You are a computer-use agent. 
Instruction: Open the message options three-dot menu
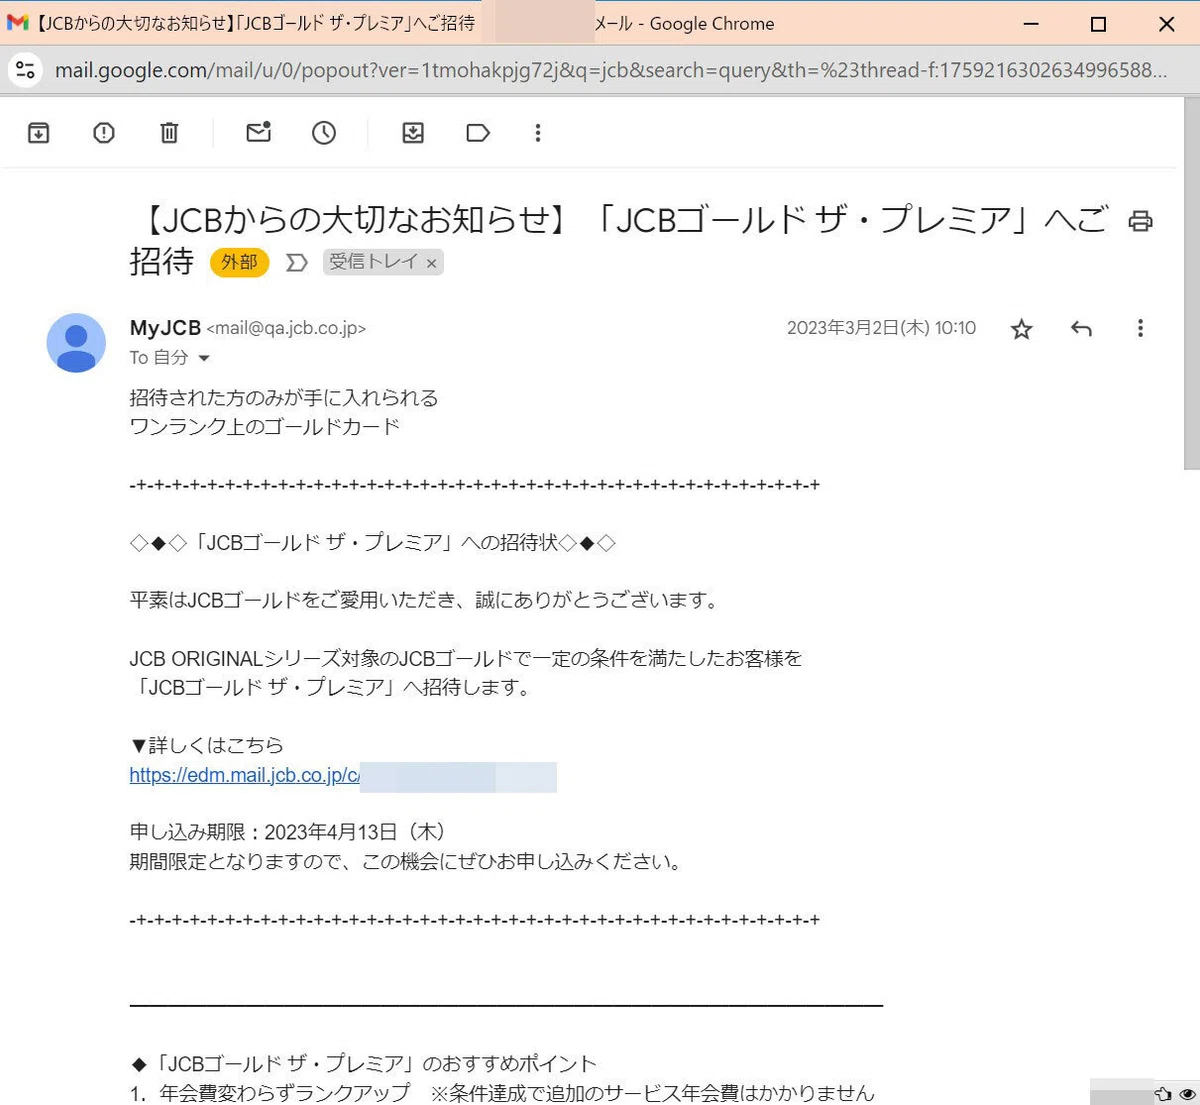(1140, 328)
